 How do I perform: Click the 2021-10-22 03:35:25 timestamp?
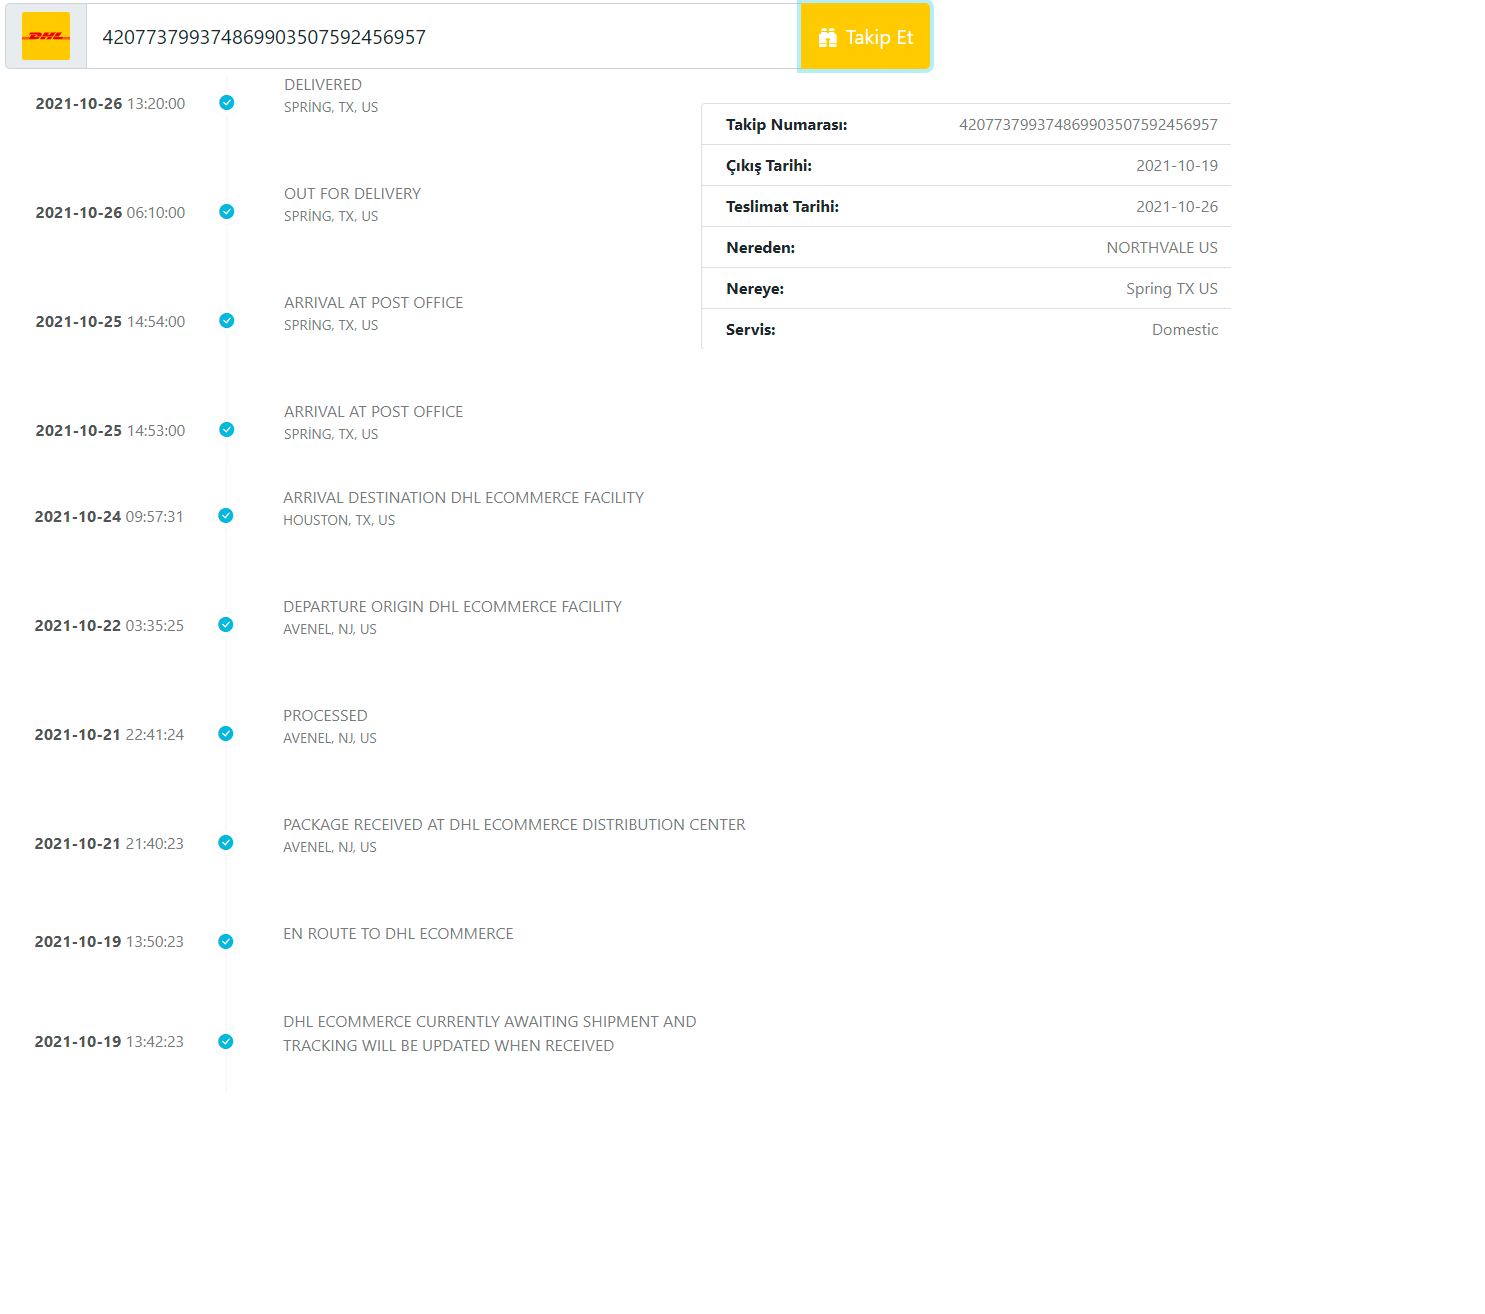(x=109, y=626)
